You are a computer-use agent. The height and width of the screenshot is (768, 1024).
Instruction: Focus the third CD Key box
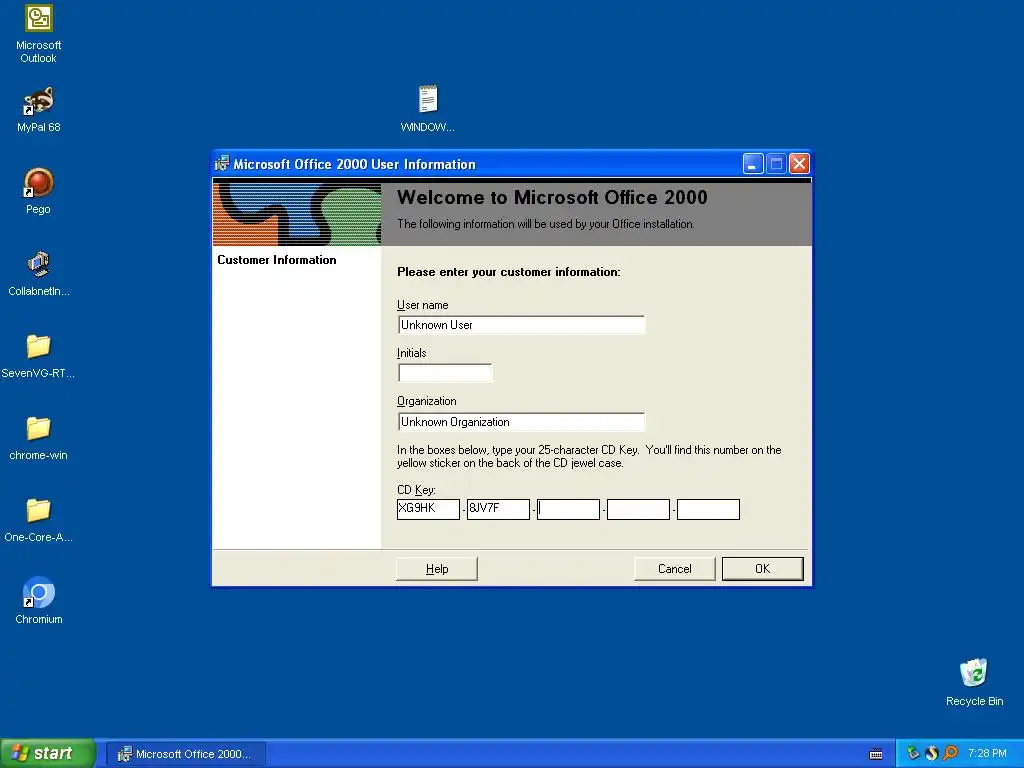568,509
